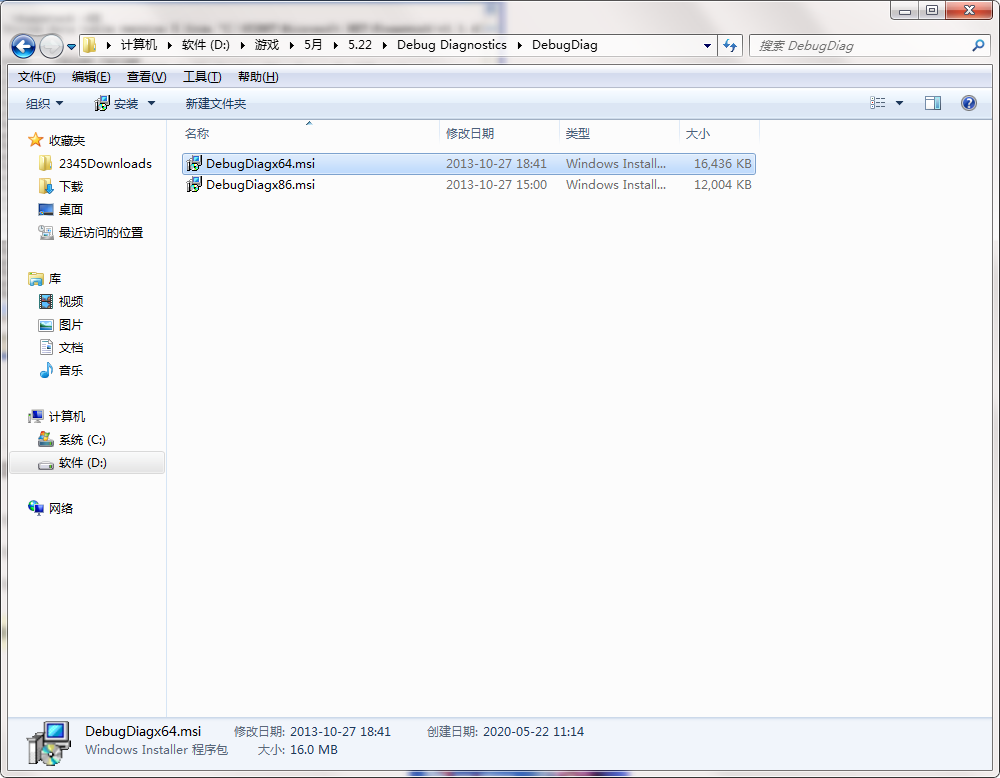1000x778 pixels.
Task: Go to 5月 in address bar
Action: tap(312, 45)
